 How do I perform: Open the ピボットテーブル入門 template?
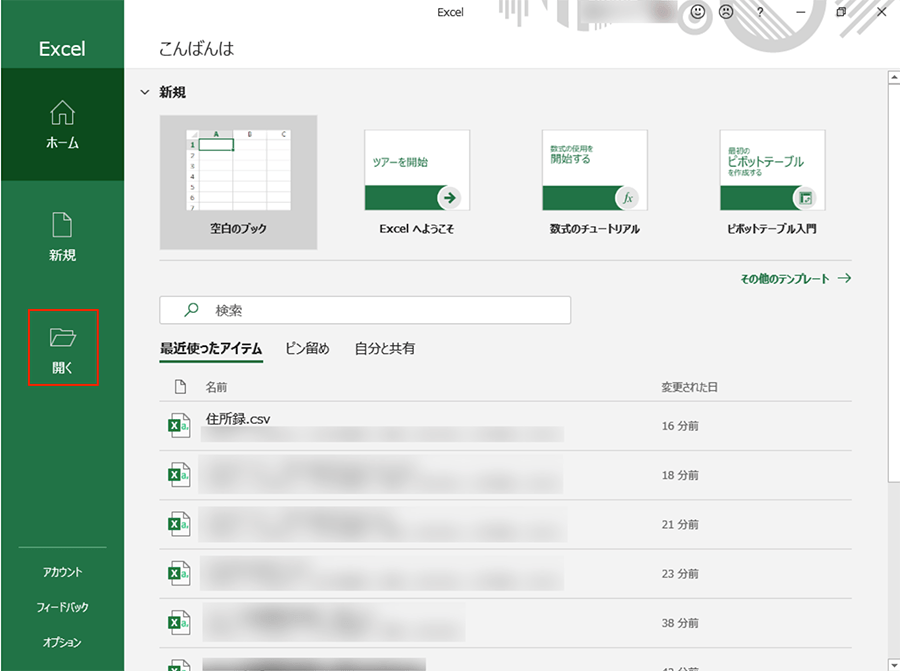772,183
